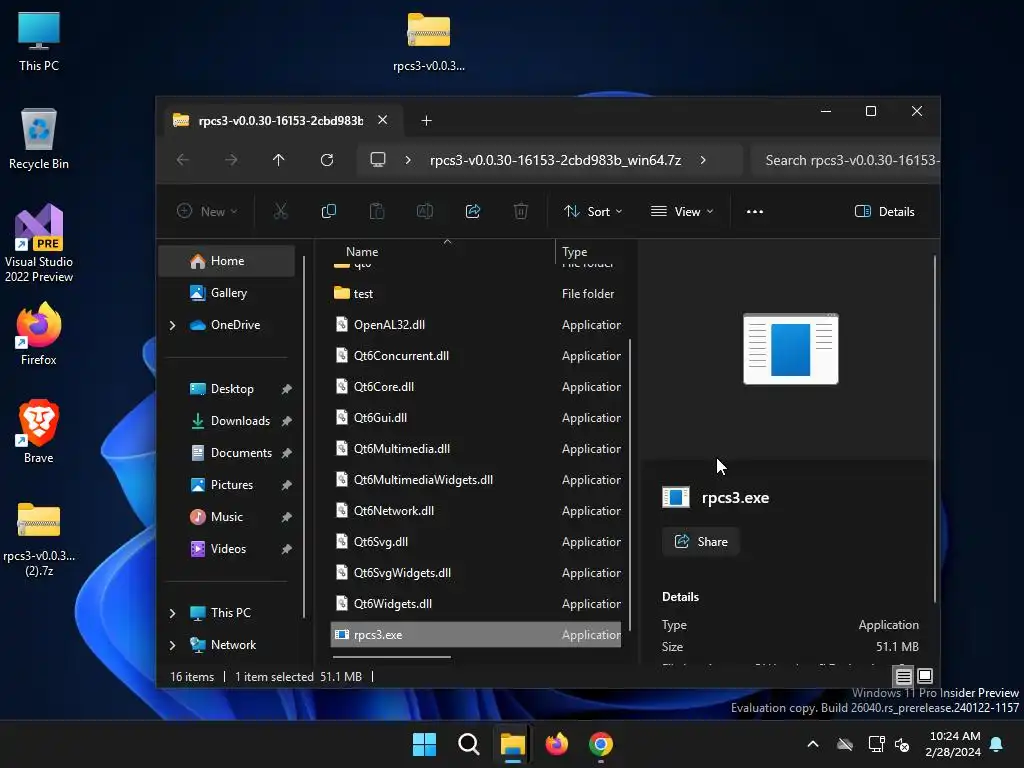Select rpcs3.exe in file list

475,635
